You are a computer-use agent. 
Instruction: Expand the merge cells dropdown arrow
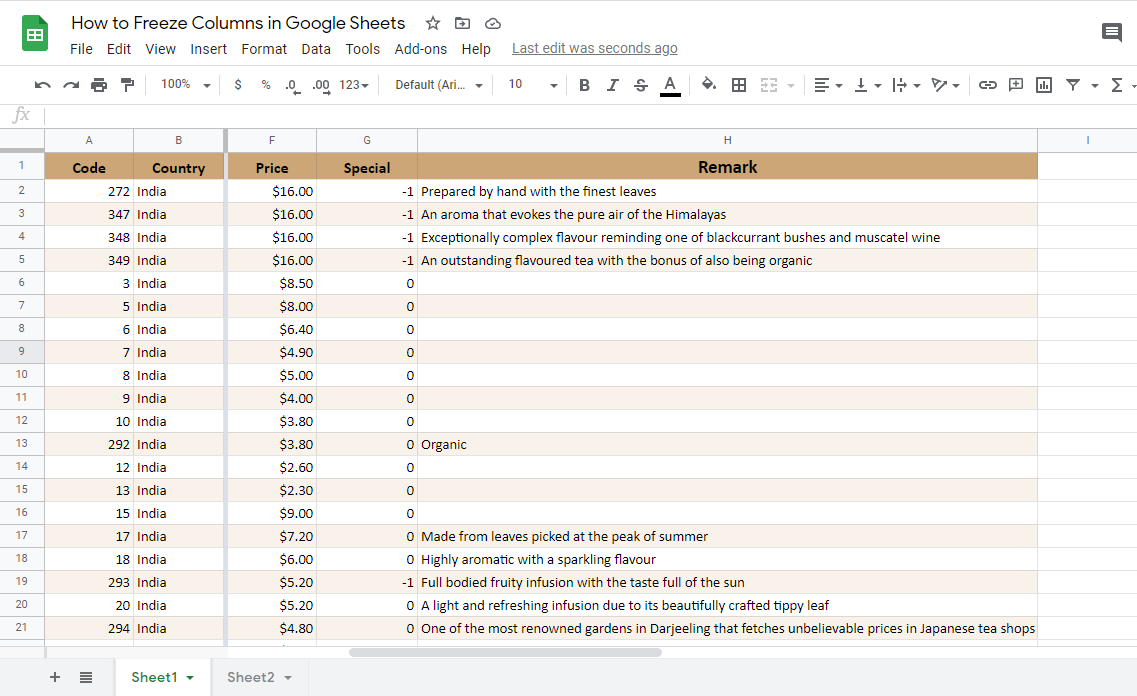[791, 86]
